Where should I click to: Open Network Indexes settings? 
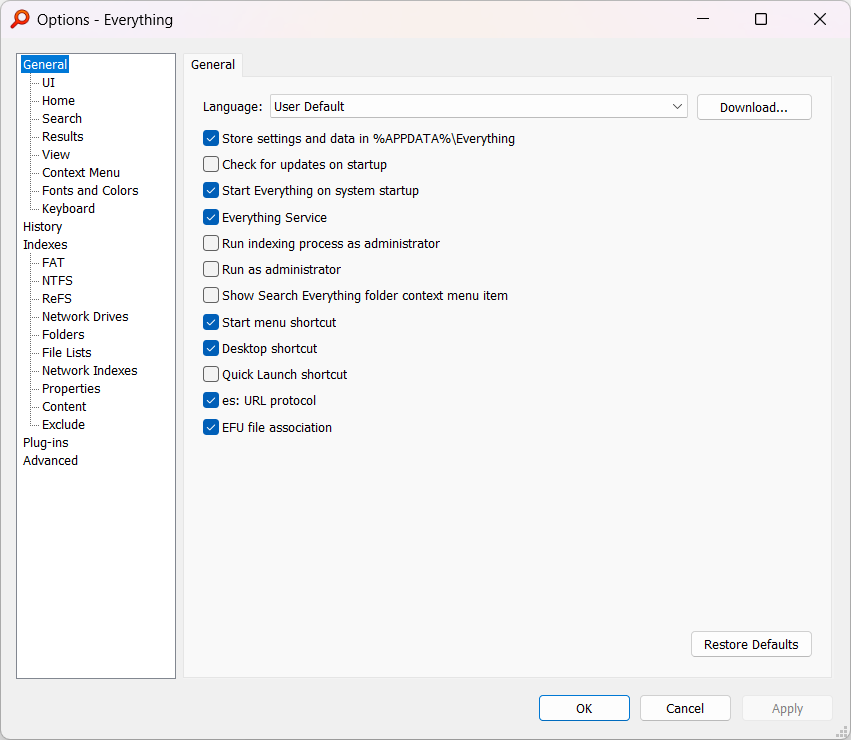pyautogui.click(x=90, y=370)
